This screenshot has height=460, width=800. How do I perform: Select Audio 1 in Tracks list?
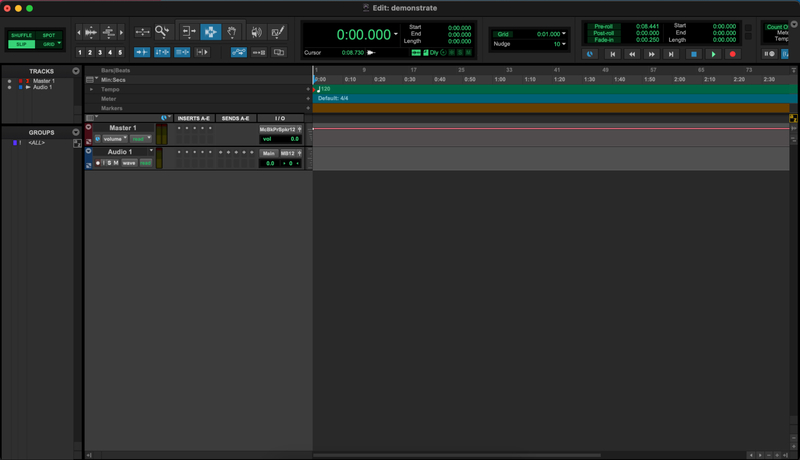42,87
